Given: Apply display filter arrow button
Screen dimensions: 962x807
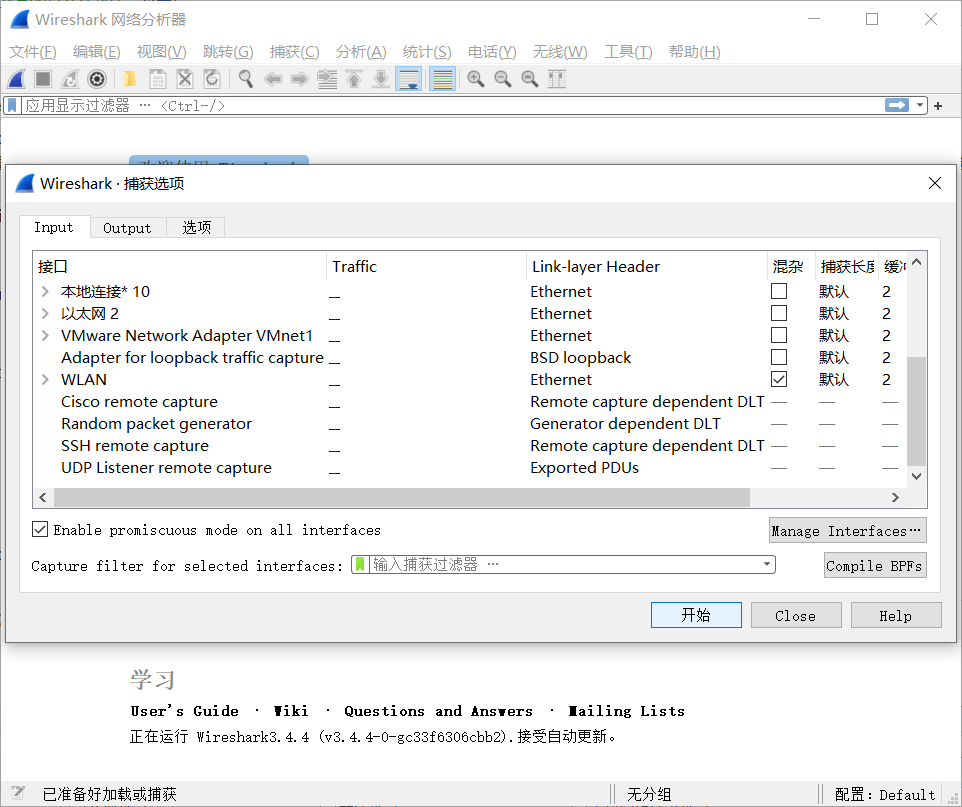Looking at the screenshot, I should tap(897, 106).
